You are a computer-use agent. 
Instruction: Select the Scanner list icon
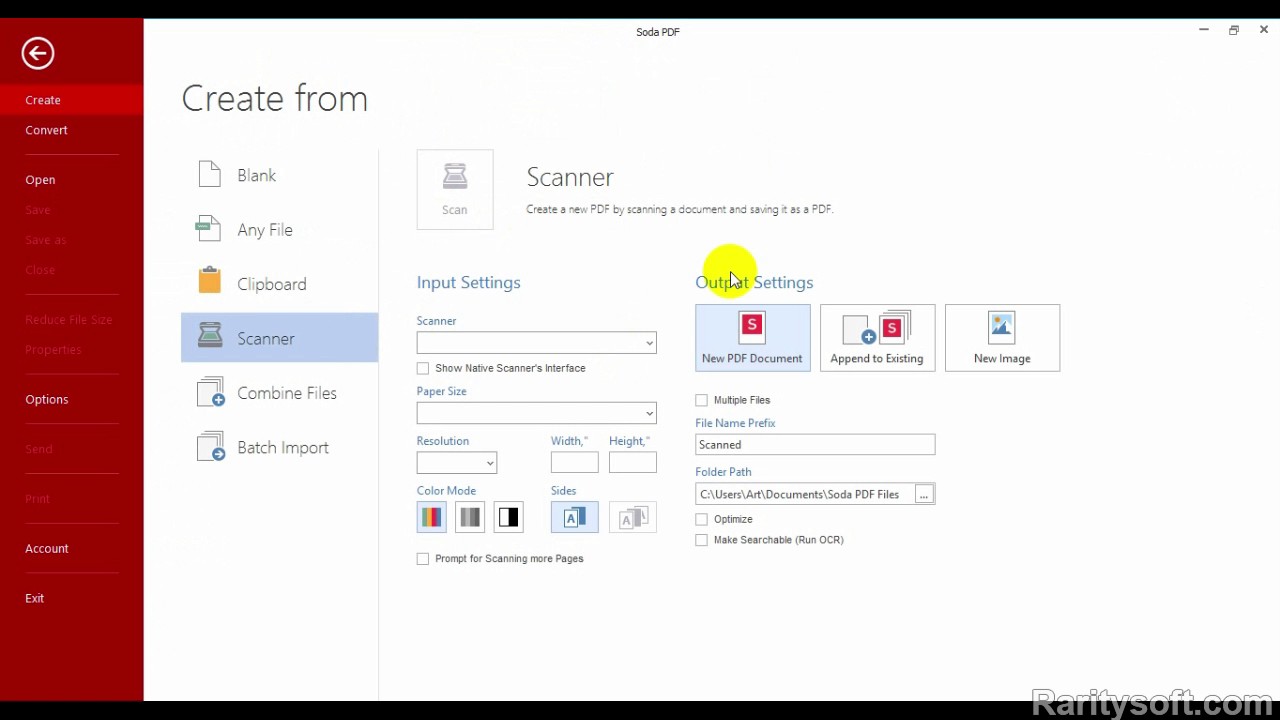(x=210, y=335)
